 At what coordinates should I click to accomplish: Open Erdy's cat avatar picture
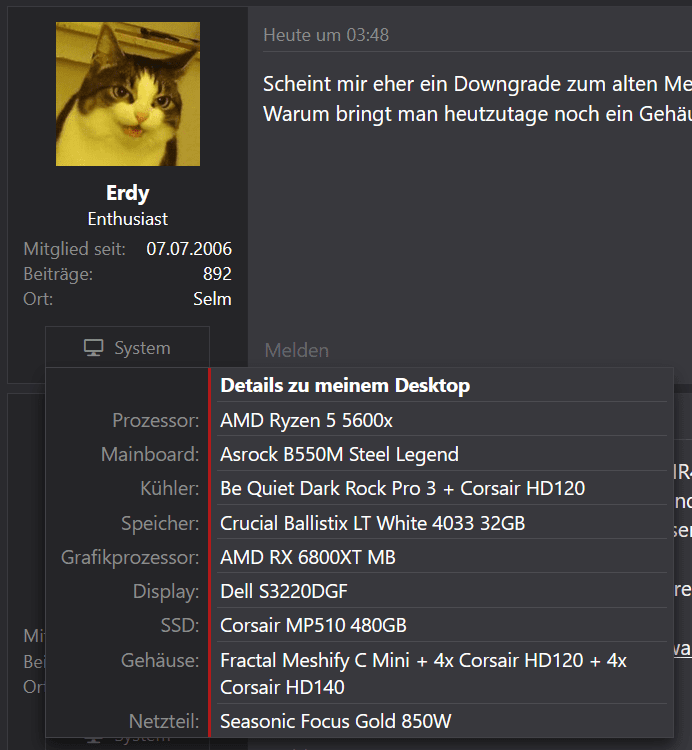(128, 94)
